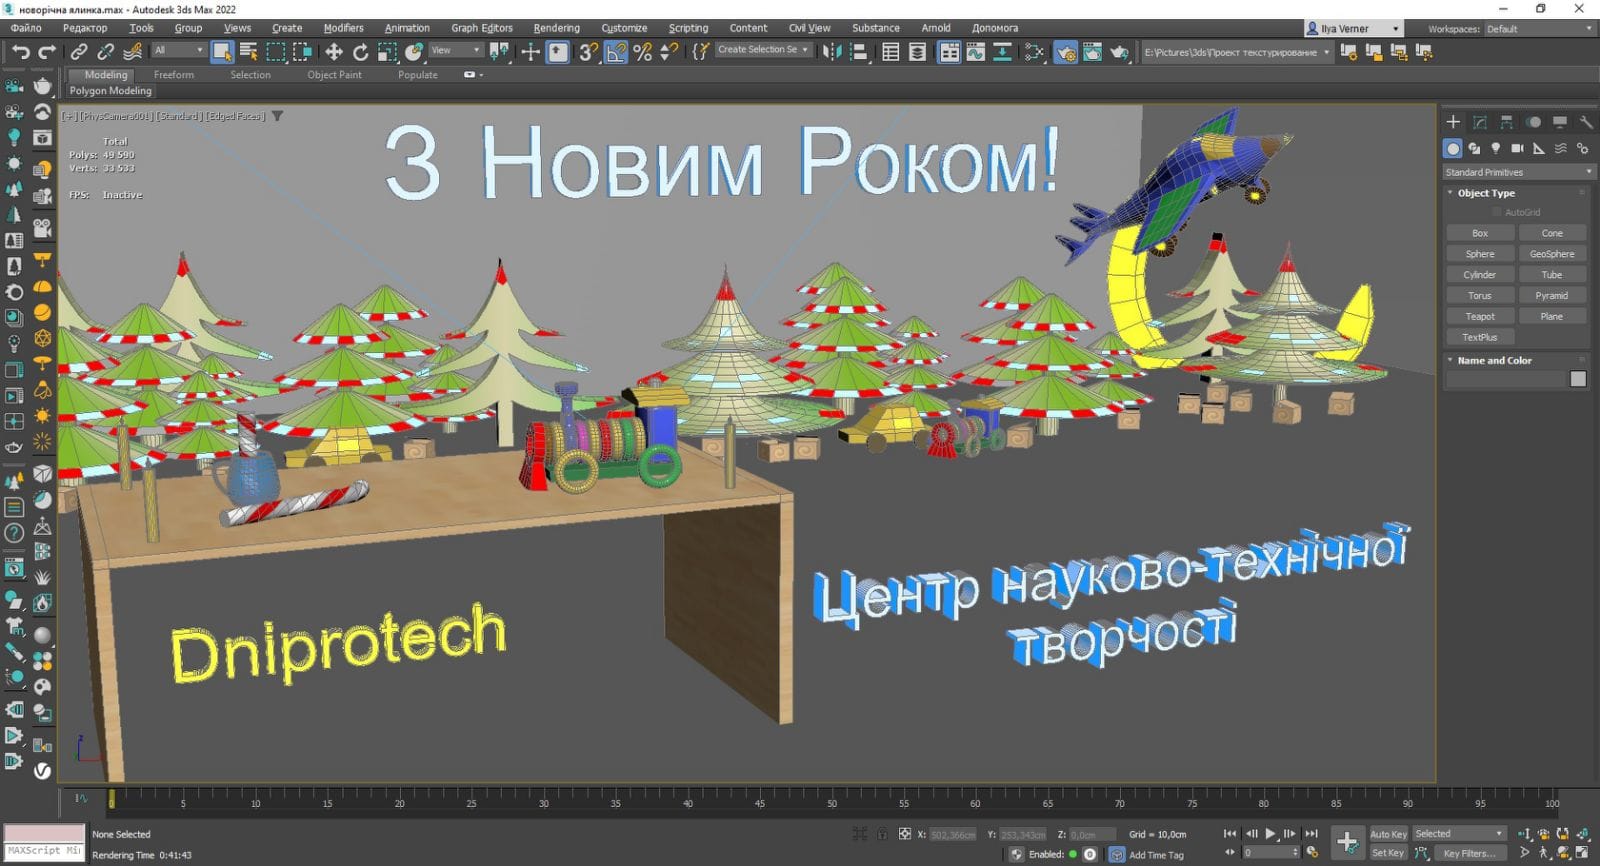The image size is (1600, 866).
Task: Create a Teapot primitive
Action: pyautogui.click(x=1480, y=316)
